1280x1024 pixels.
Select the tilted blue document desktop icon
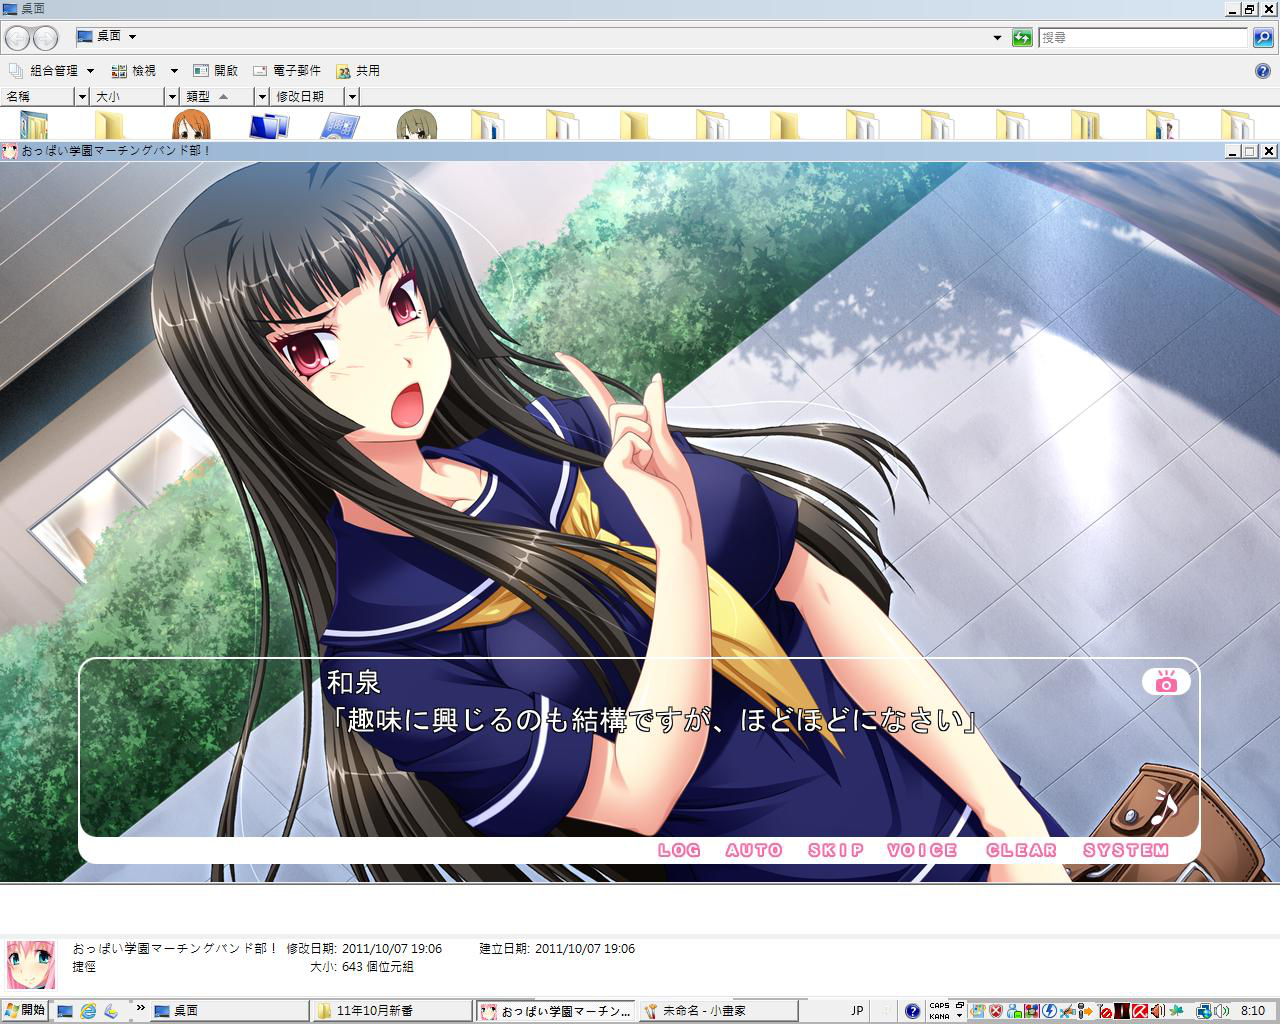point(340,125)
